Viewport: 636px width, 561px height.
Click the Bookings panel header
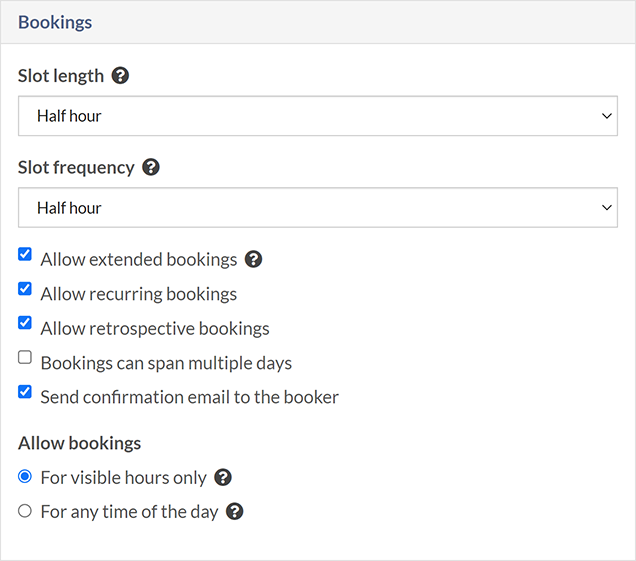[x=55, y=22]
